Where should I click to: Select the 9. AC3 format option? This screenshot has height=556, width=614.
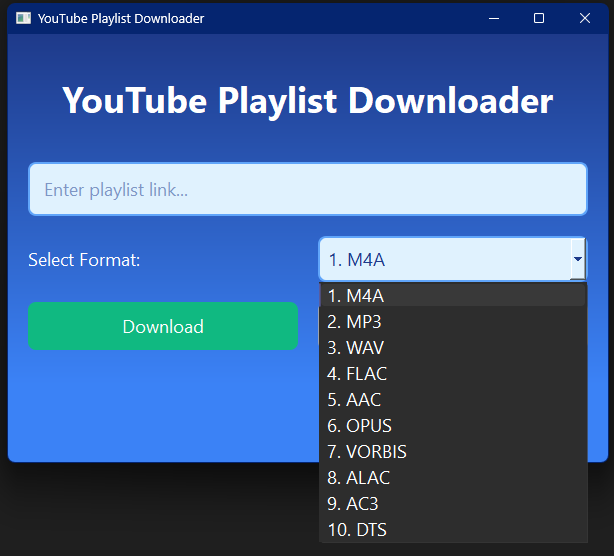(453, 504)
